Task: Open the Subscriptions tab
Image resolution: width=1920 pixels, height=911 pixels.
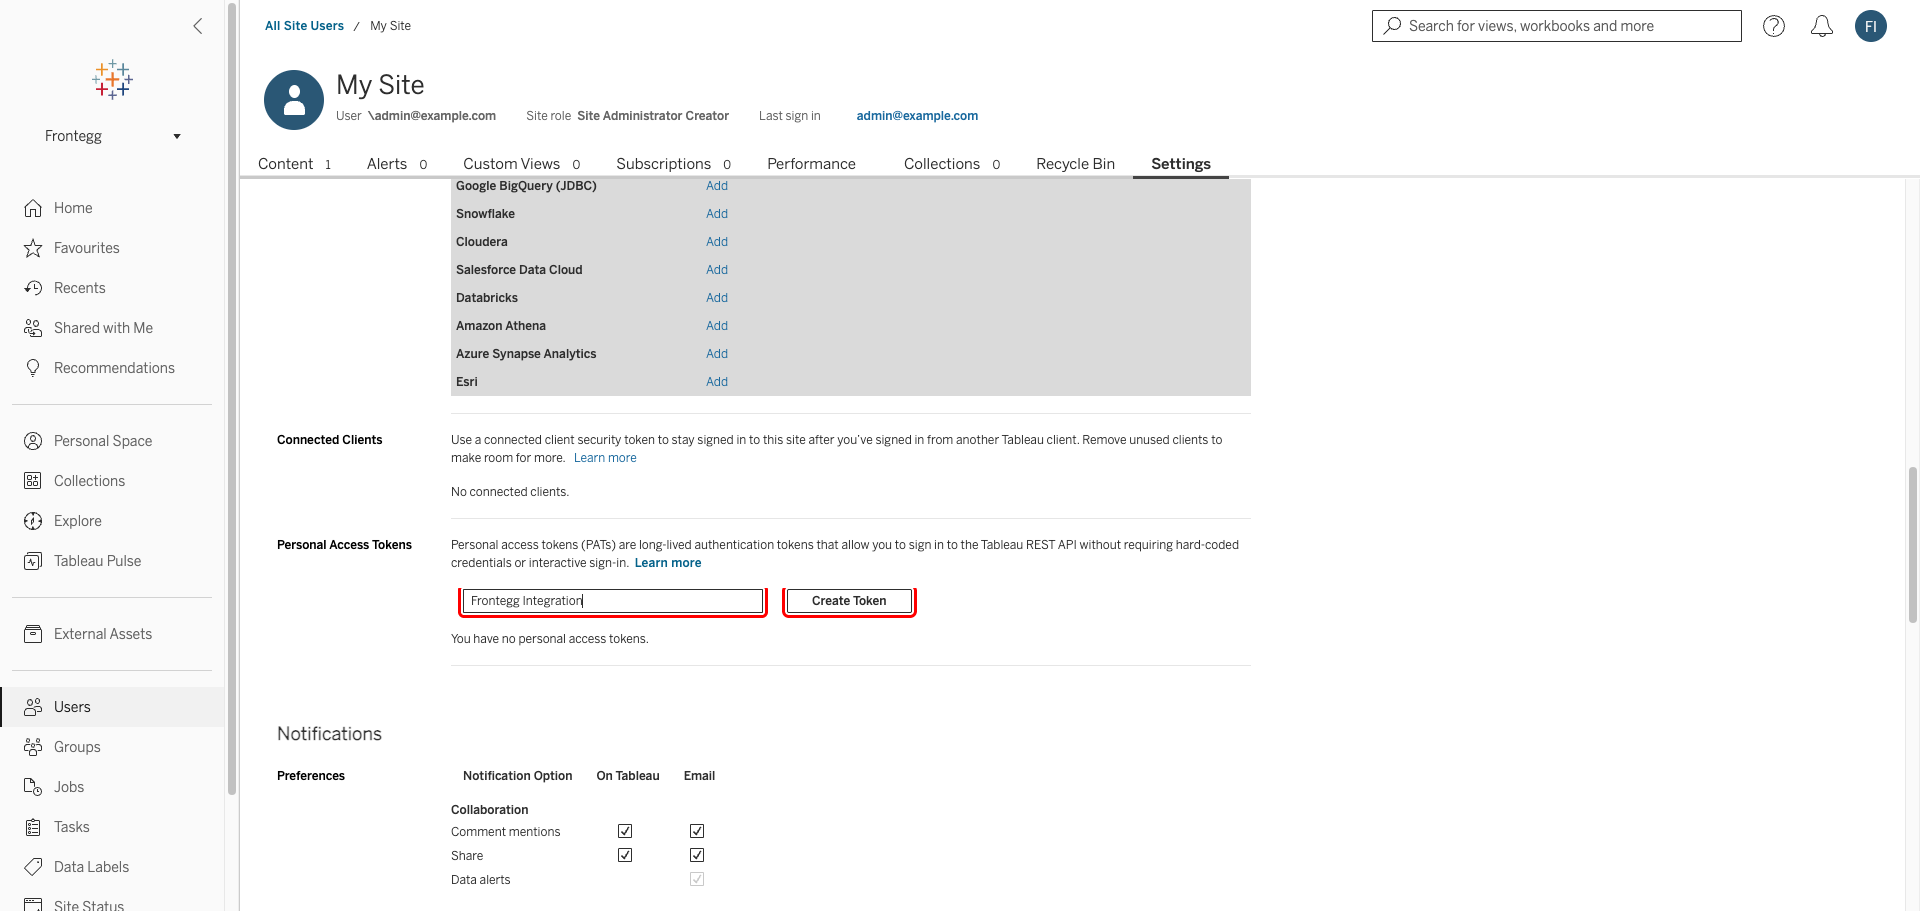Action: (673, 164)
